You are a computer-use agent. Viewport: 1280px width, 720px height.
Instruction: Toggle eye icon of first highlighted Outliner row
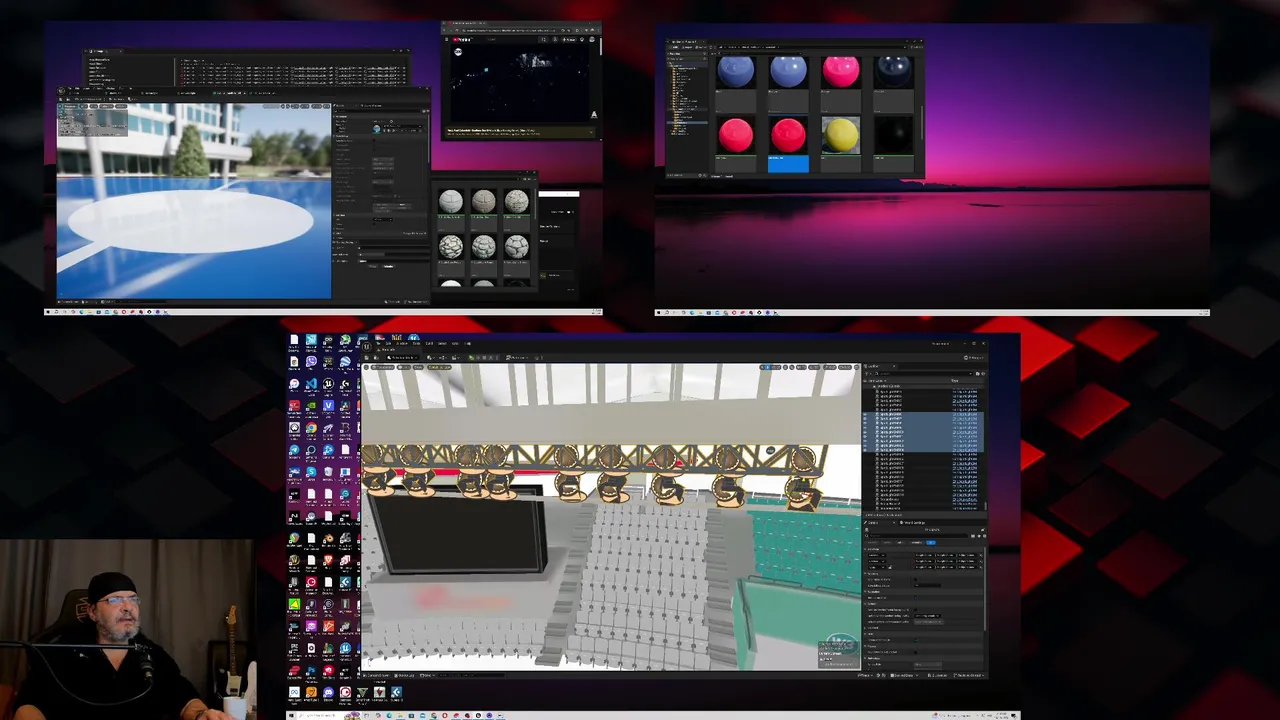pyautogui.click(x=865, y=414)
